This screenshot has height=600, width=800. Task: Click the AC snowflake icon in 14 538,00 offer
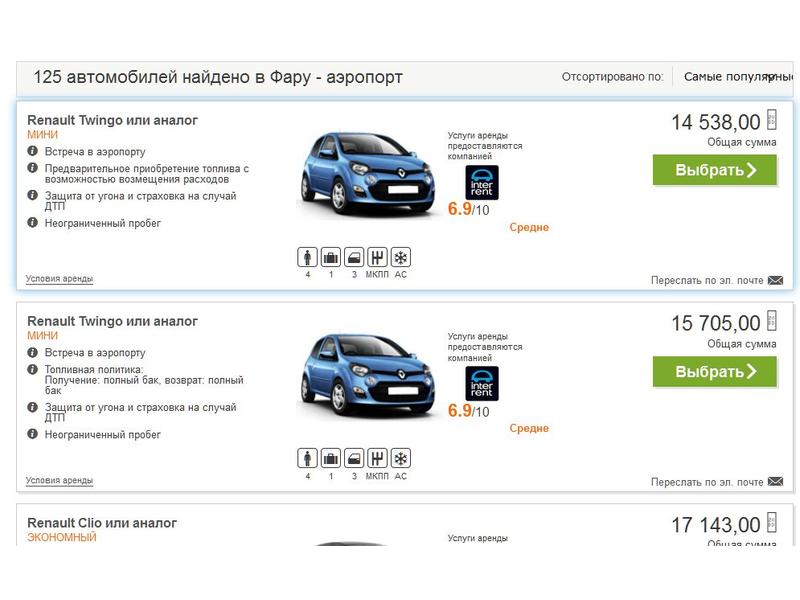[x=401, y=257]
